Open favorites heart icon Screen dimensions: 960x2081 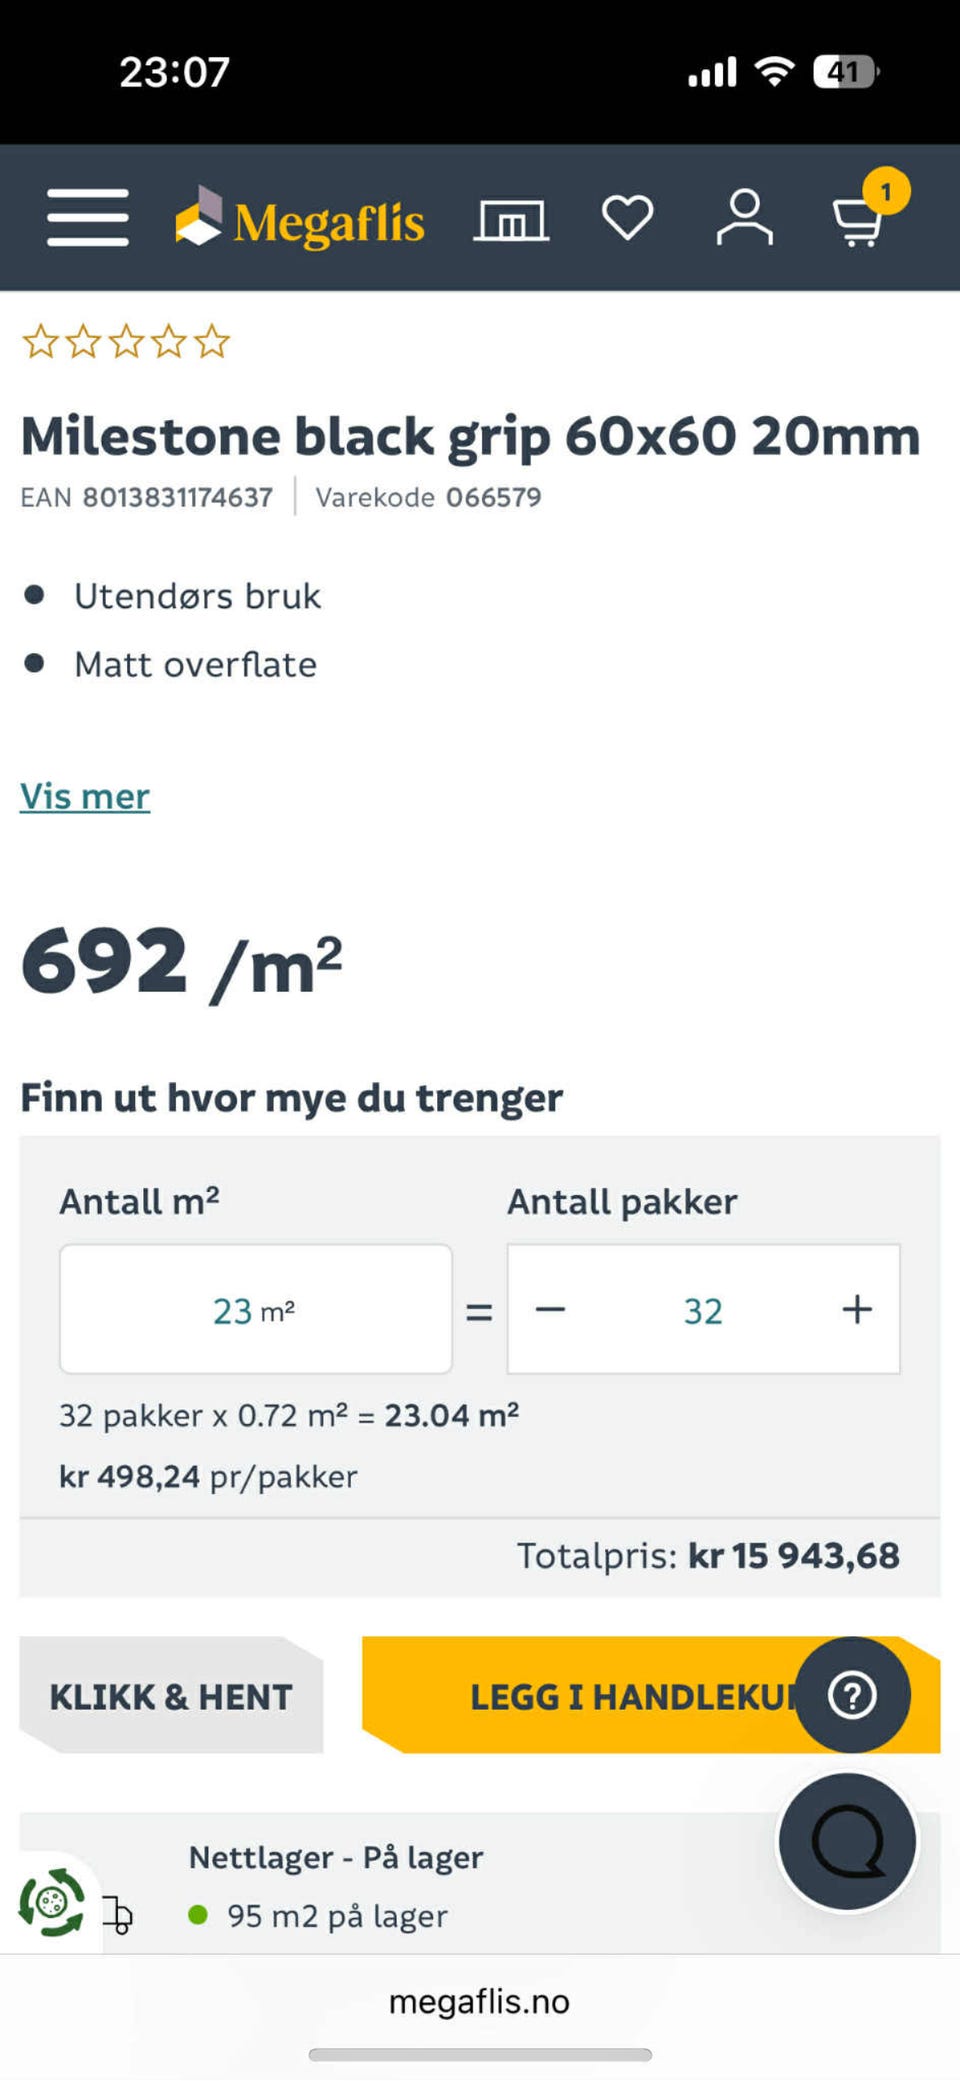pyautogui.click(x=627, y=217)
